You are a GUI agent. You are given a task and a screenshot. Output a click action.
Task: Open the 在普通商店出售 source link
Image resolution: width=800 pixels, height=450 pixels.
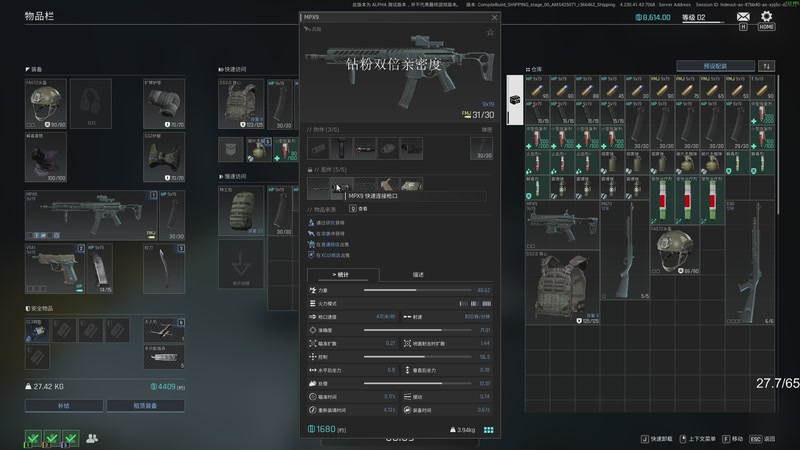329,244
